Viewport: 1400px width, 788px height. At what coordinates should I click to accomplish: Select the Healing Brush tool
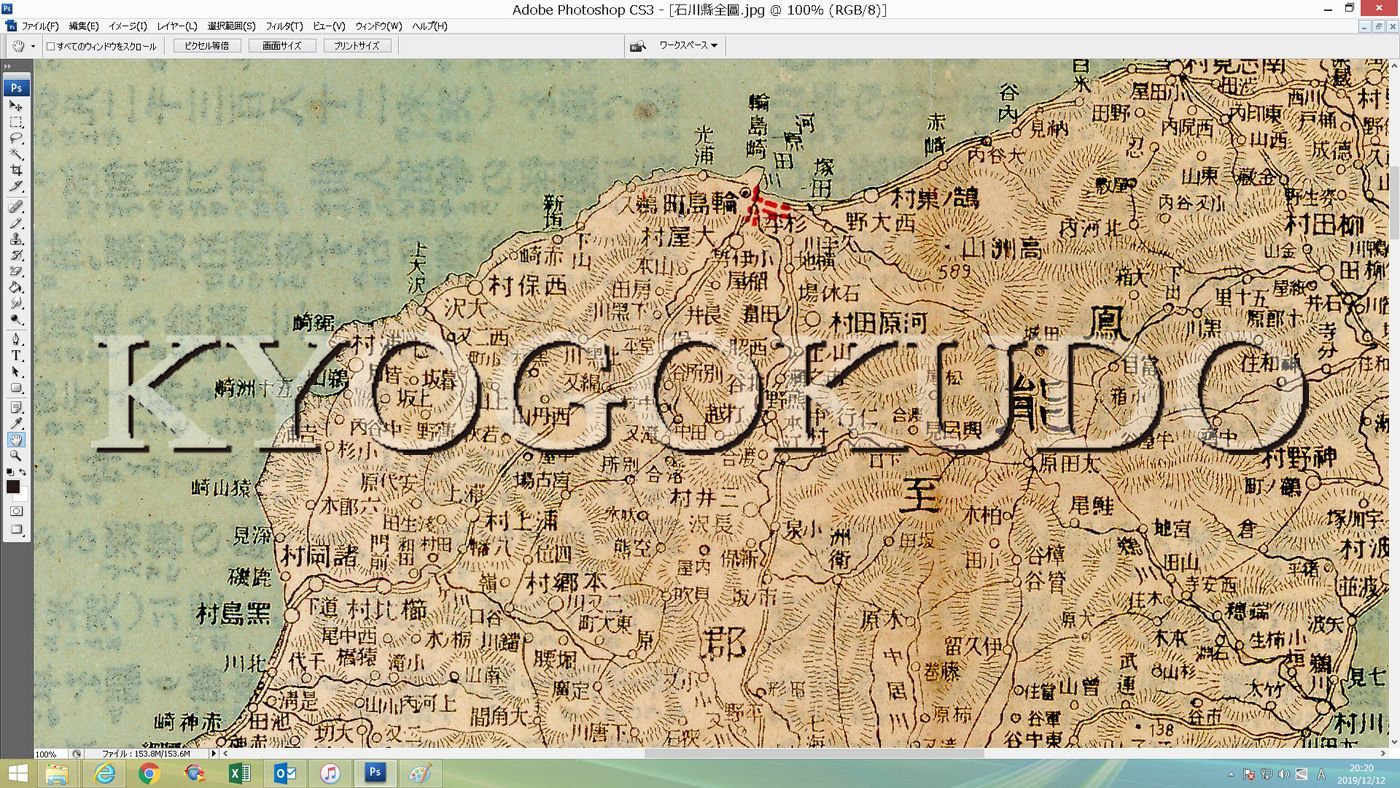(16, 207)
